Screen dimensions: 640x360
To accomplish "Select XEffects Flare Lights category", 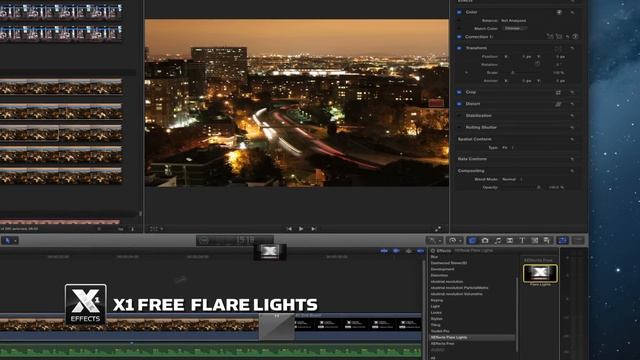I will [472, 338].
